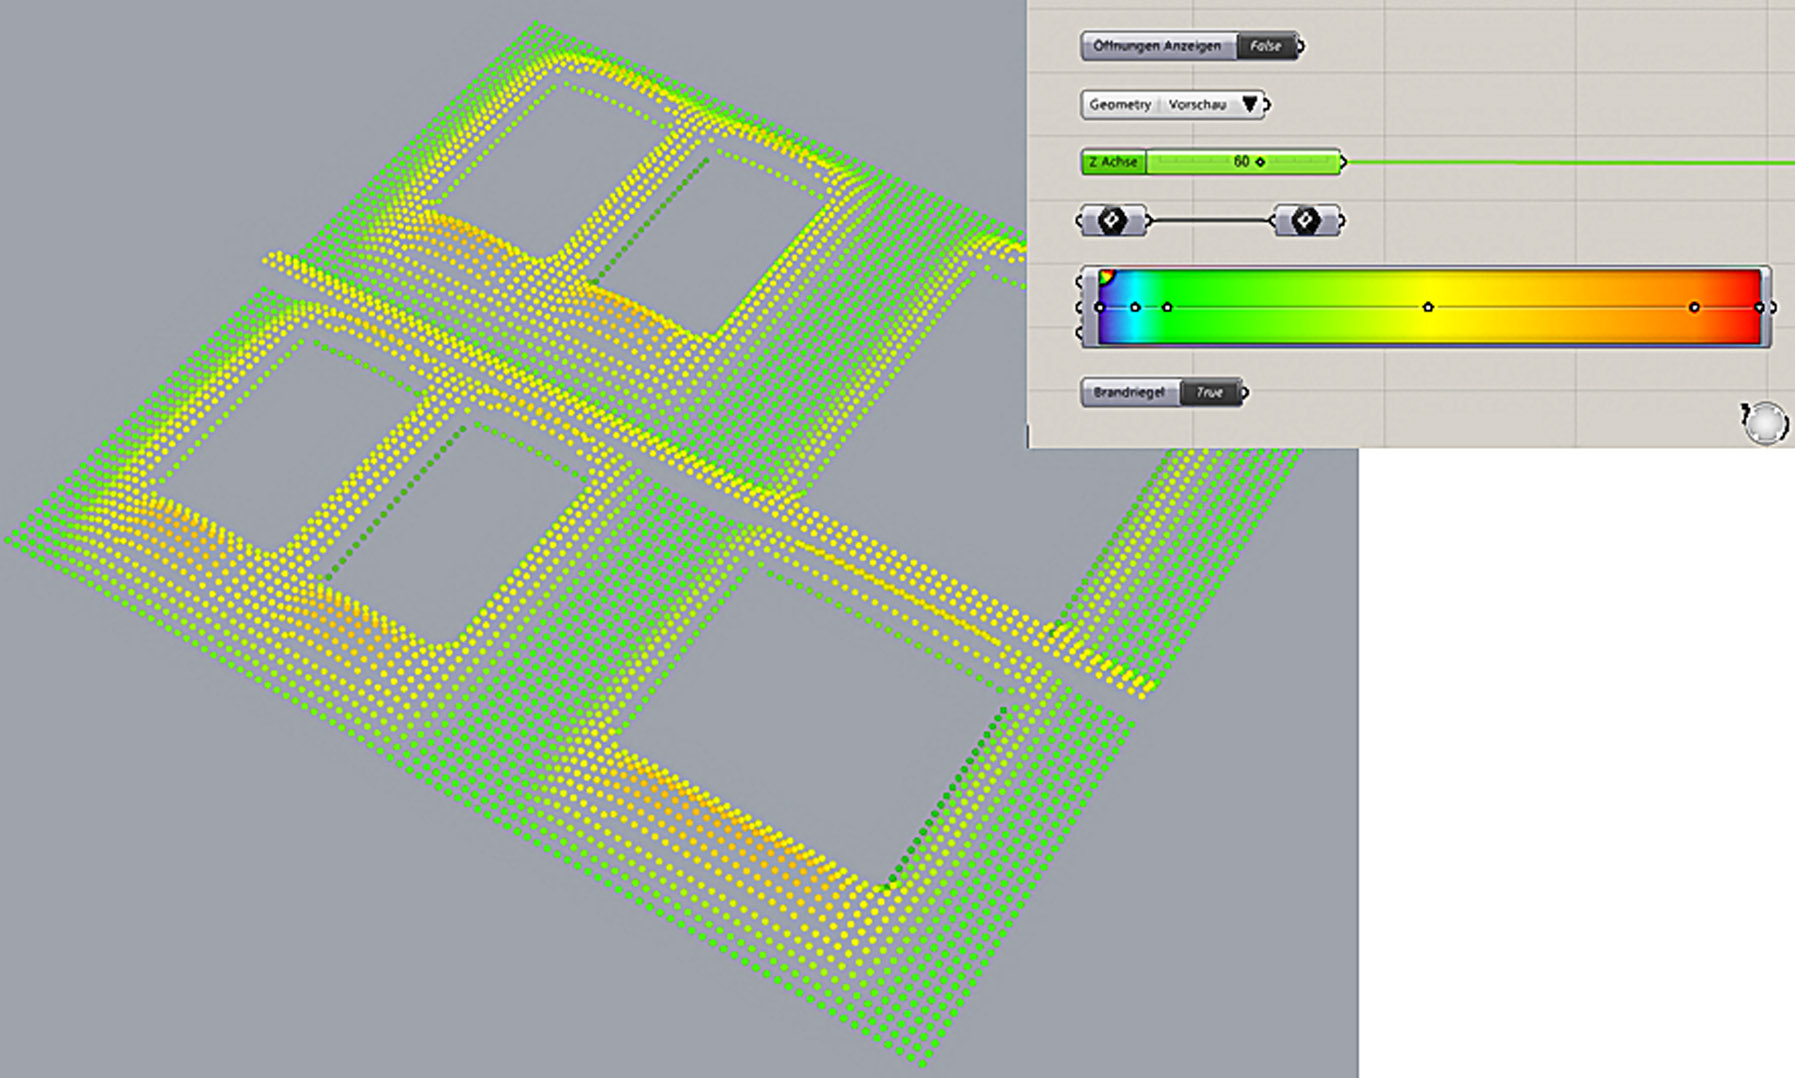Select the leftmost gradient grip

point(1100,307)
